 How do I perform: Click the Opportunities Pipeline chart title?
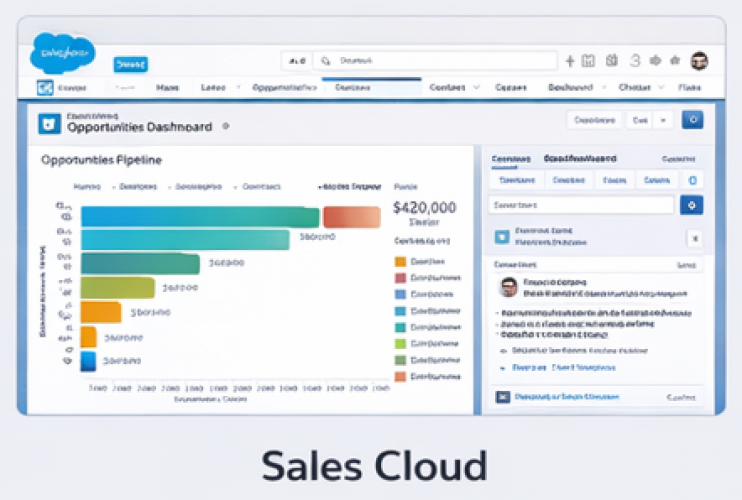click(x=101, y=160)
